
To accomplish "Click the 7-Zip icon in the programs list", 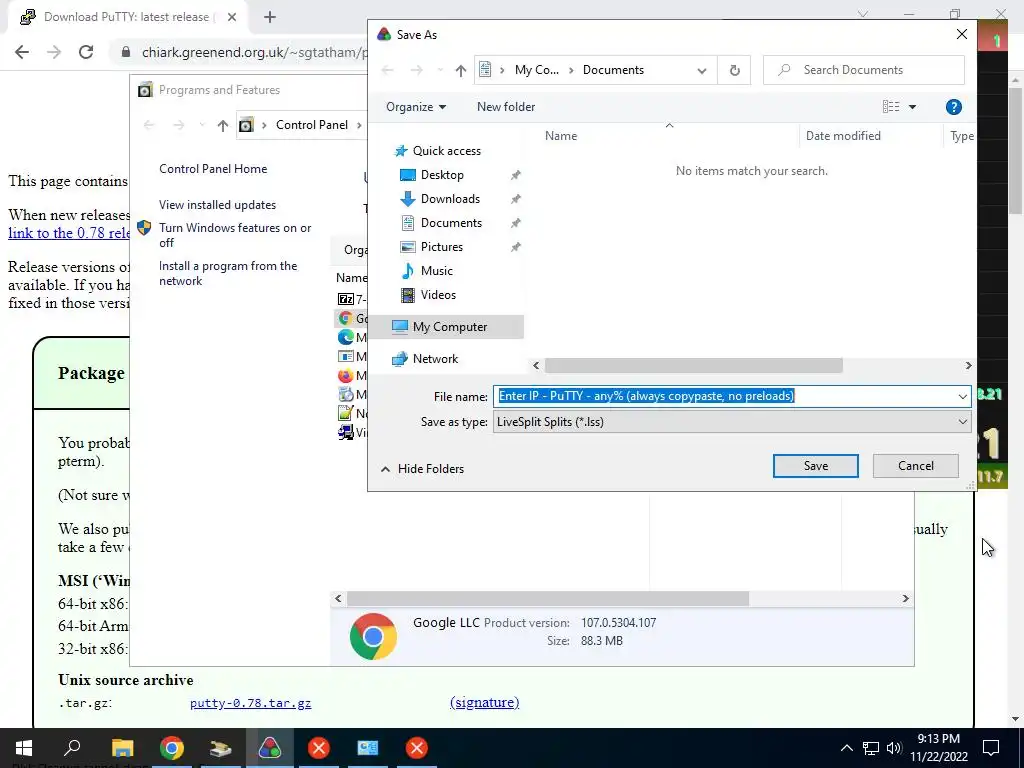I will pyautogui.click(x=345, y=299).
